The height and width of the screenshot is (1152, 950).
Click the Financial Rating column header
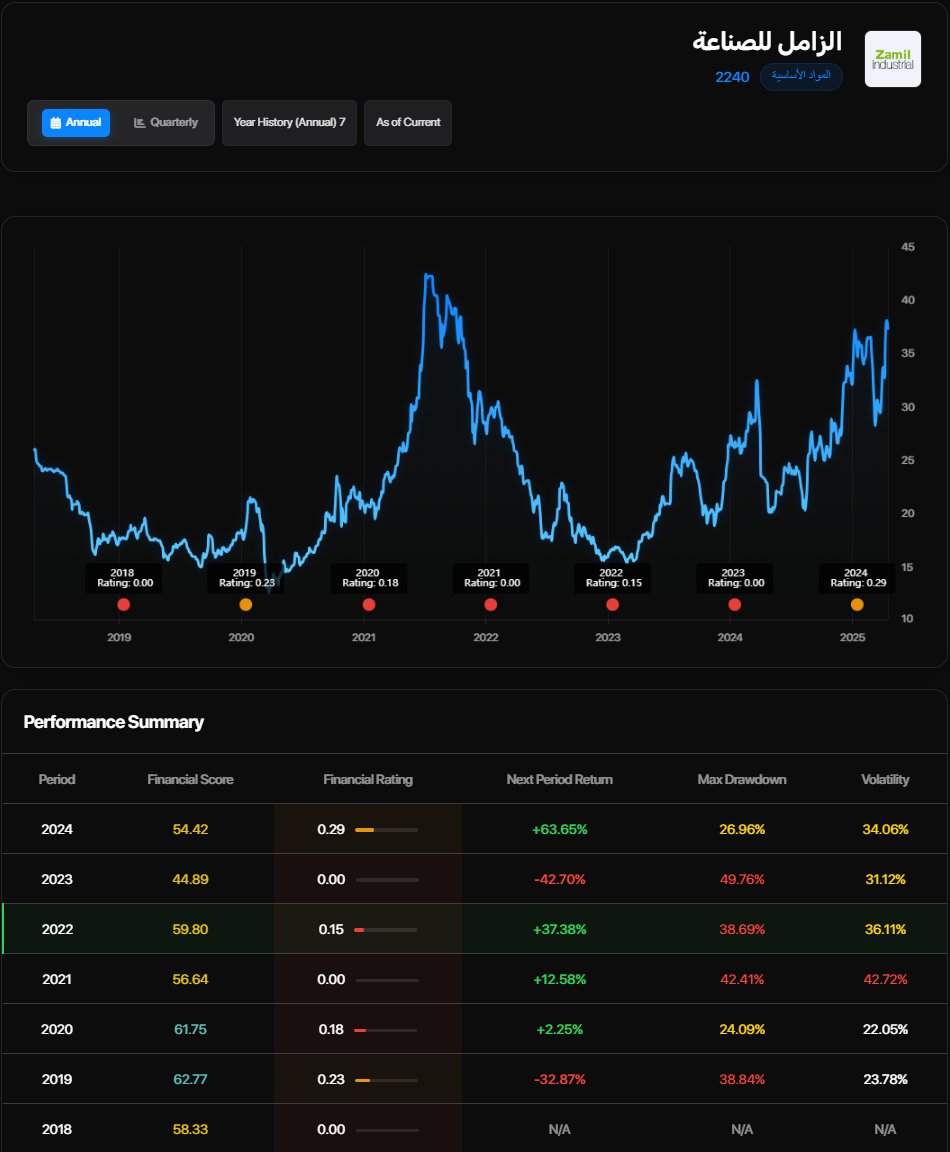pos(368,780)
